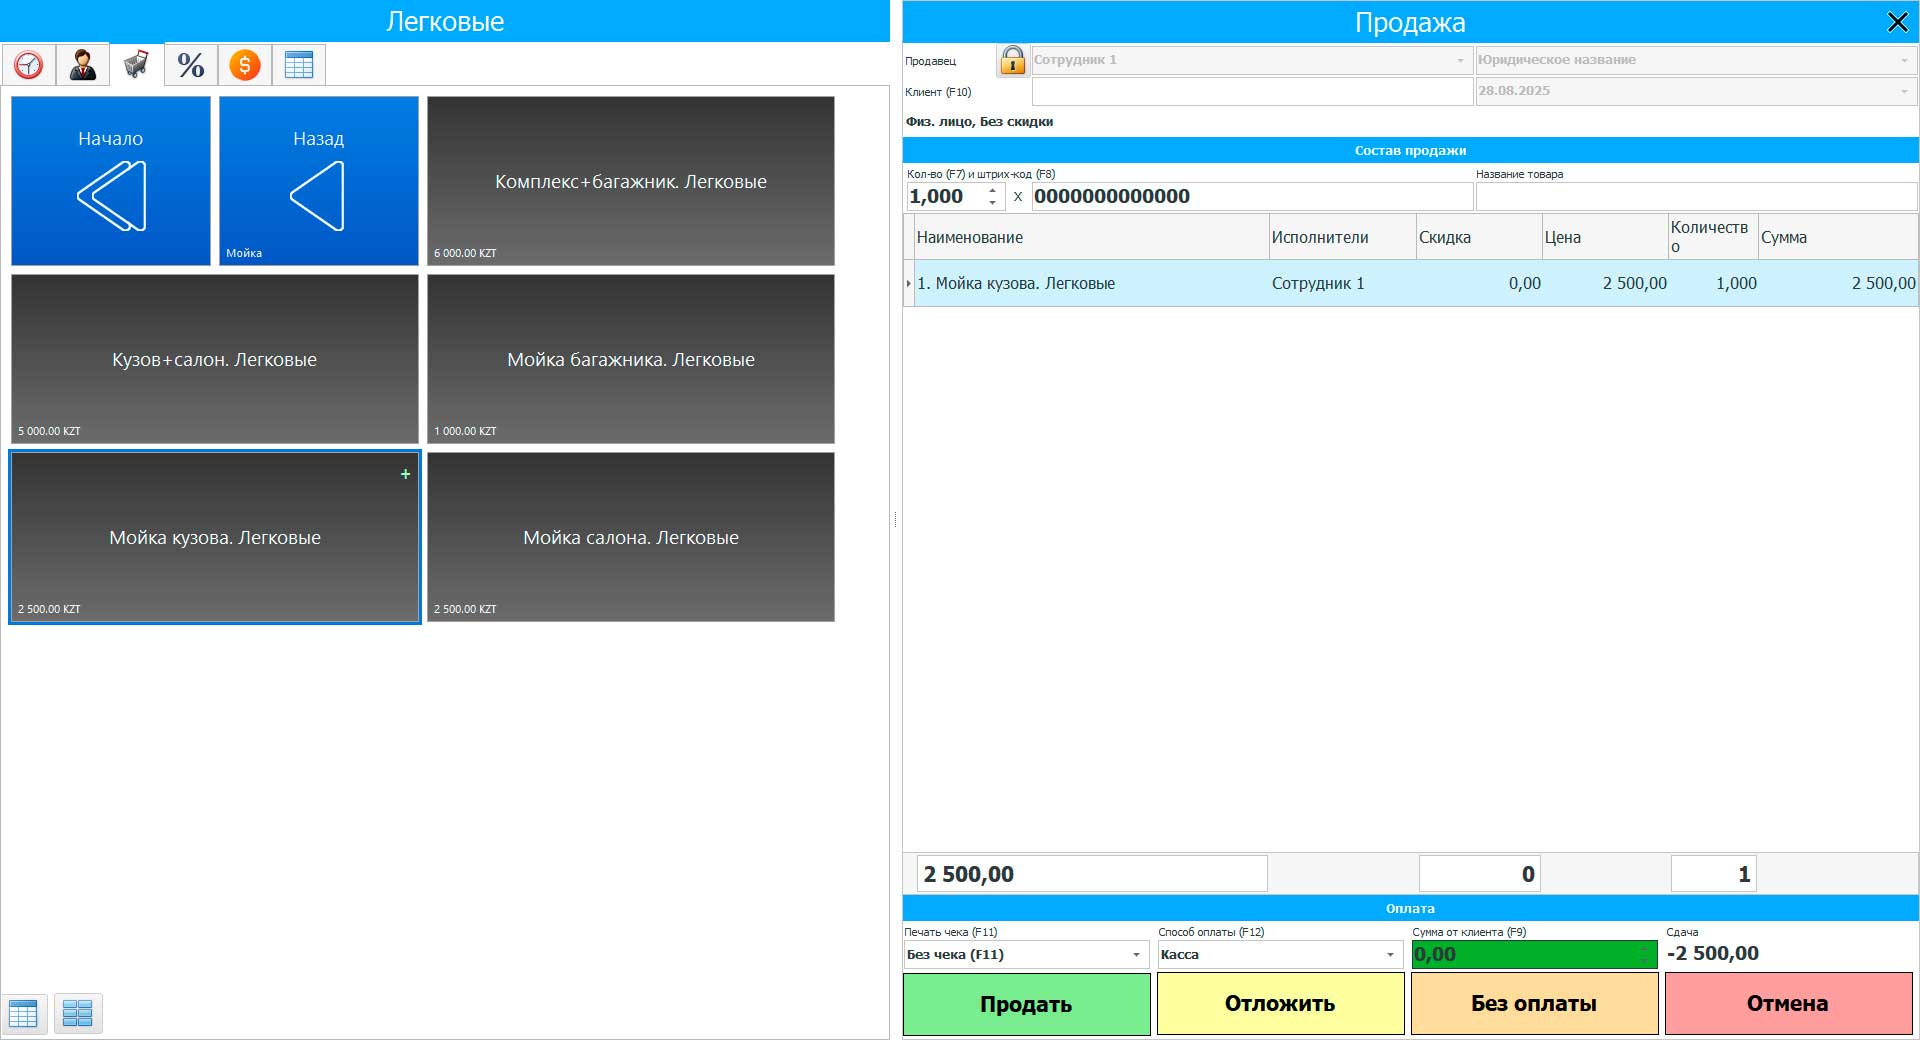Open the client person tab icon
This screenshot has height=1040, width=1920.
83,65
